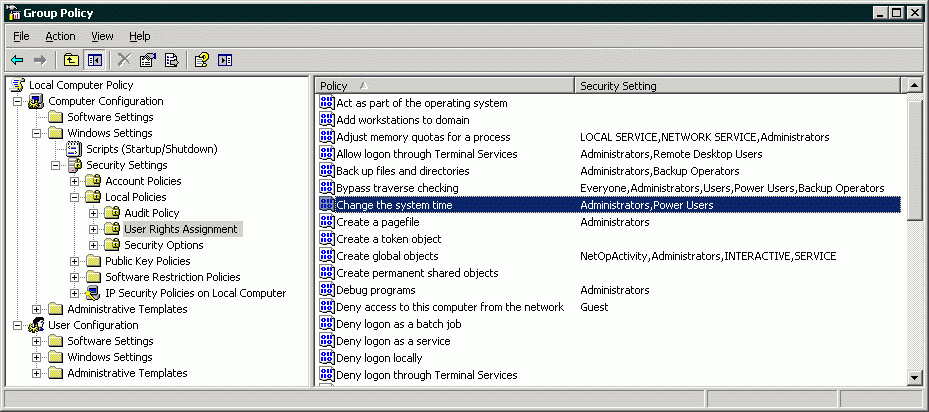The image size is (929, 412).
Task: Open Properties from the toolbar
Action: click(x=148, y=60)
